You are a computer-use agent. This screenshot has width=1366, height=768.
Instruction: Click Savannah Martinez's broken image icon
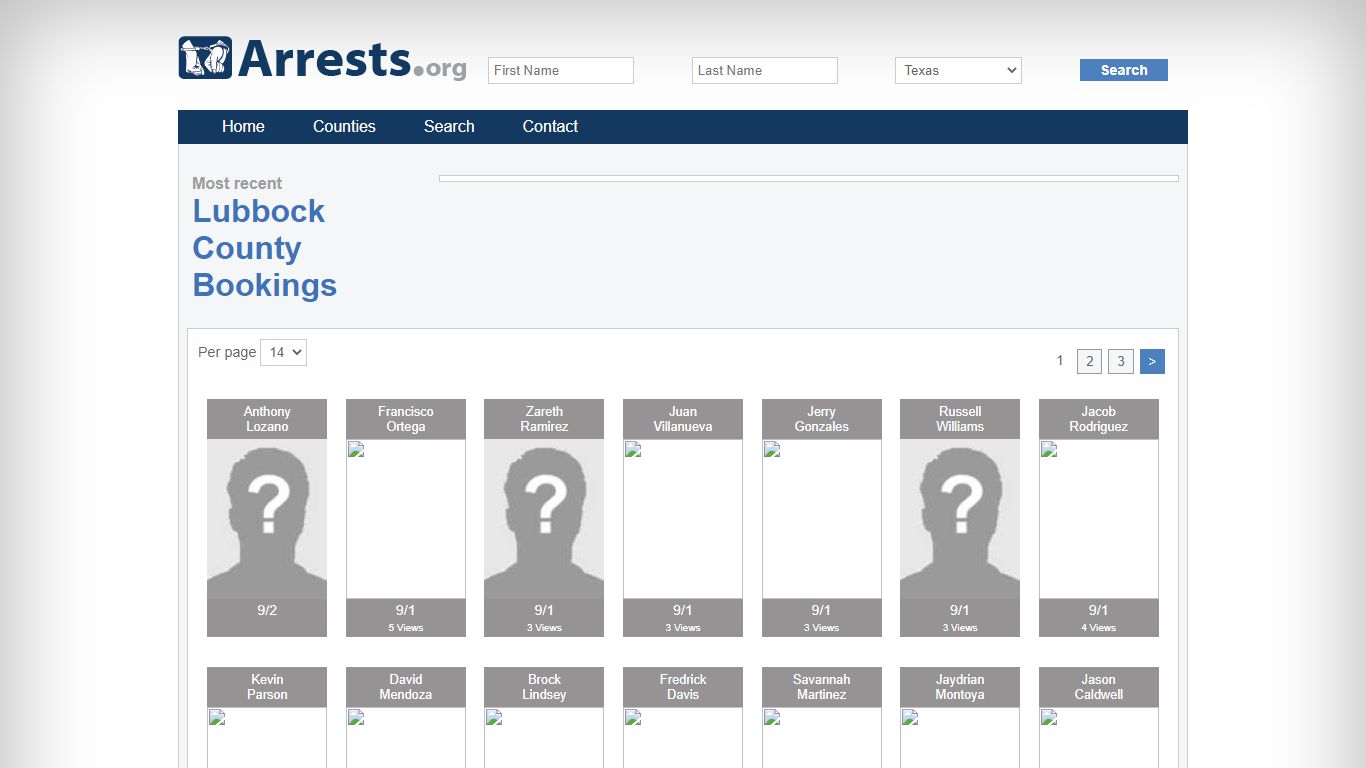[x=772, y=717]
